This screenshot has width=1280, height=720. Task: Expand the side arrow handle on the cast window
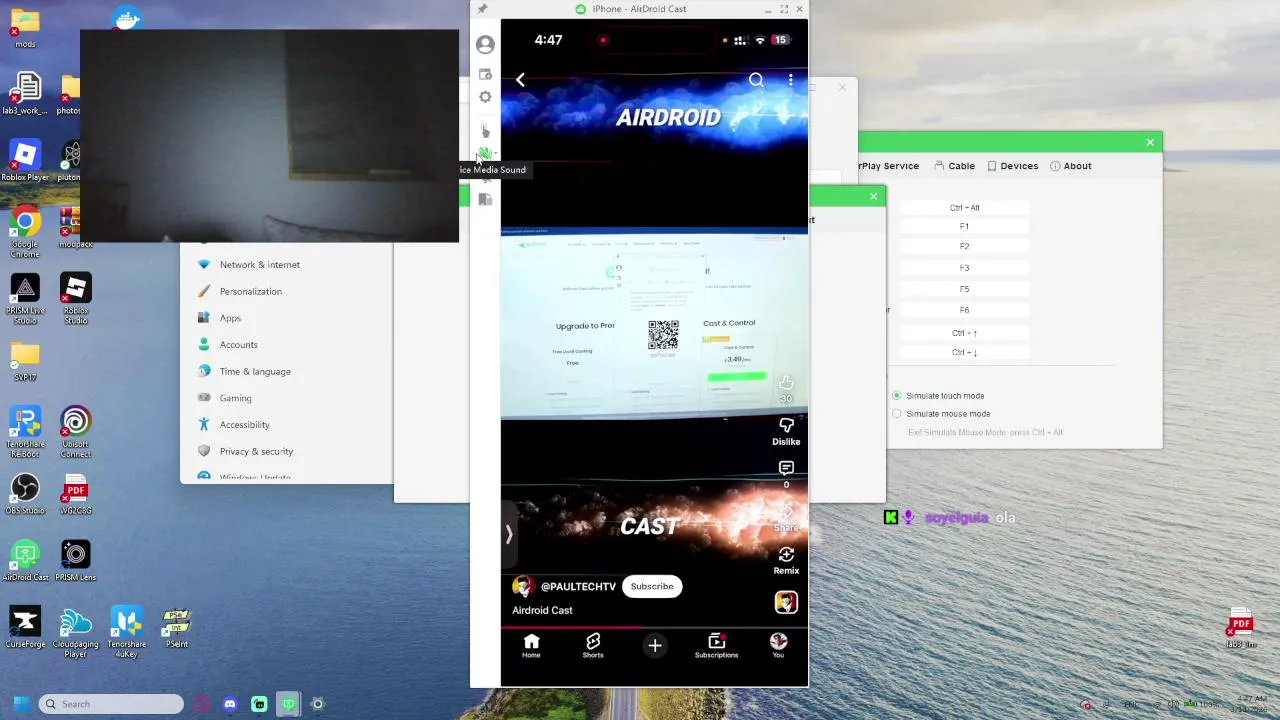coord(508,535)
